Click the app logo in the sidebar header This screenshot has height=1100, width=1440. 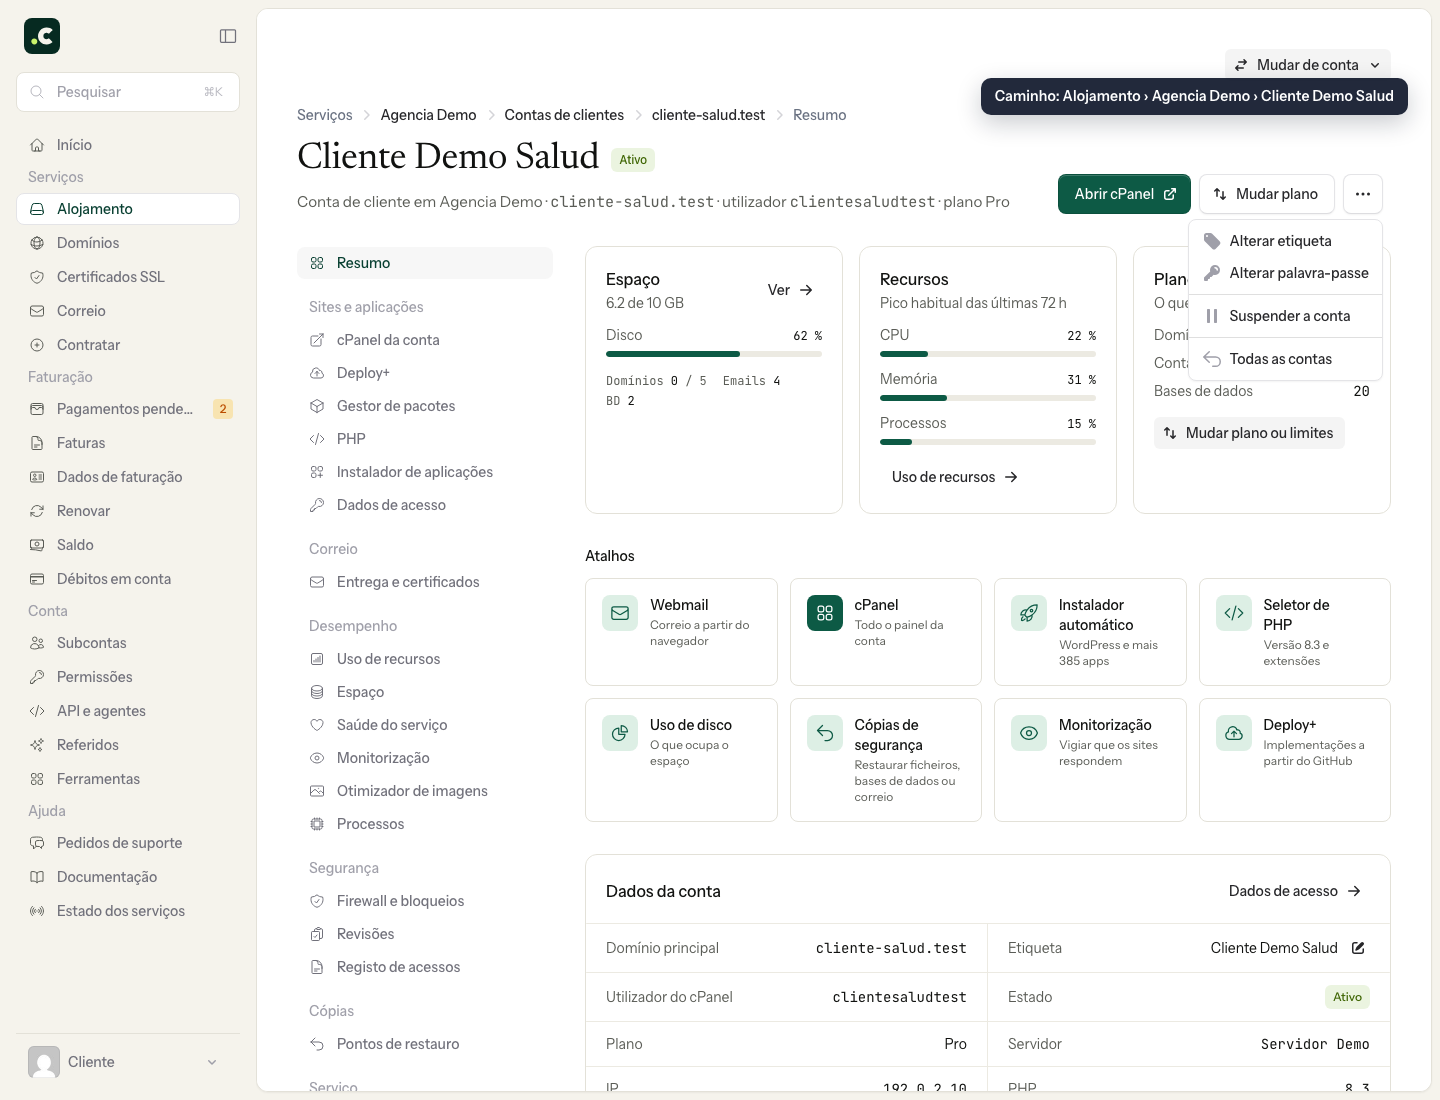coord(42,36)
